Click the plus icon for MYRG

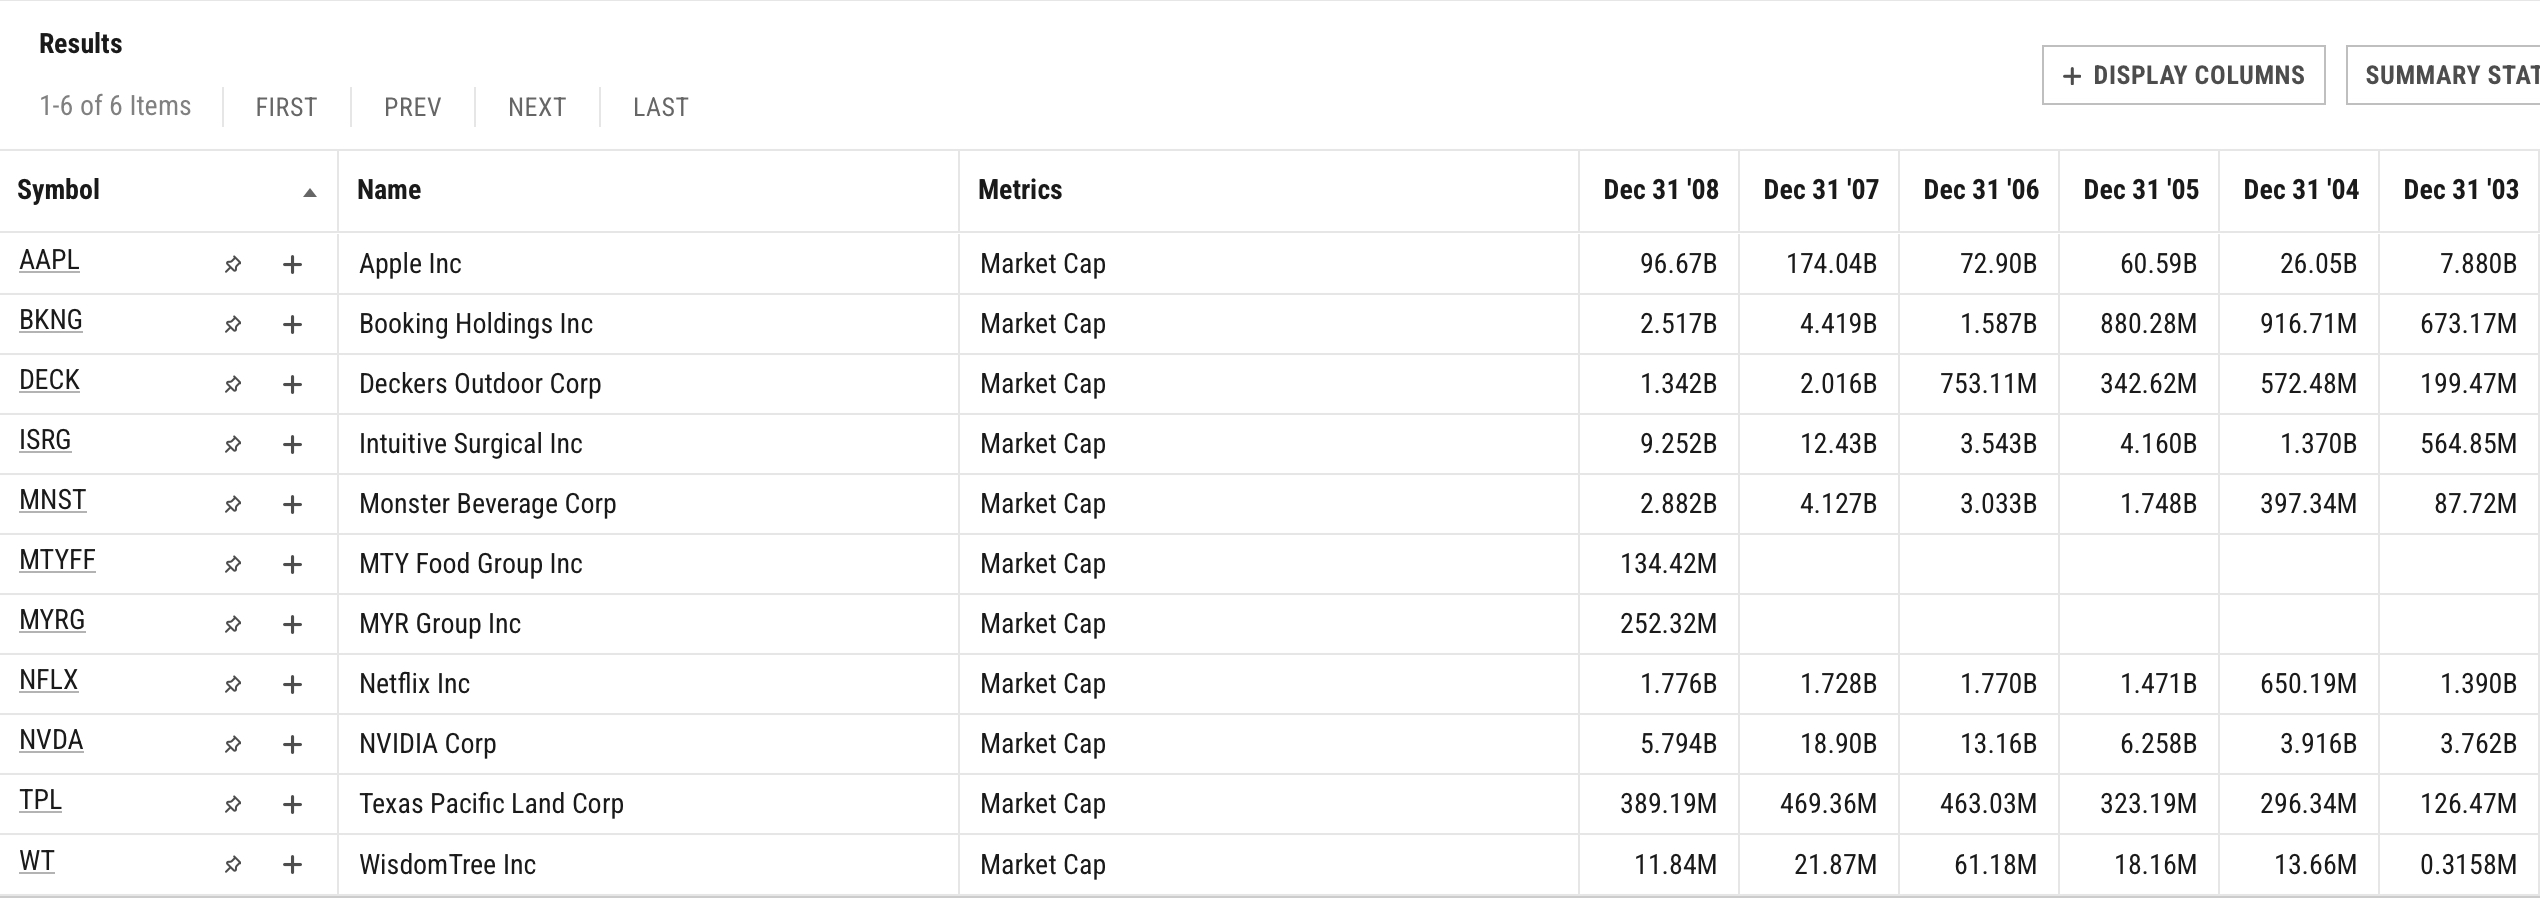point(292,624)
